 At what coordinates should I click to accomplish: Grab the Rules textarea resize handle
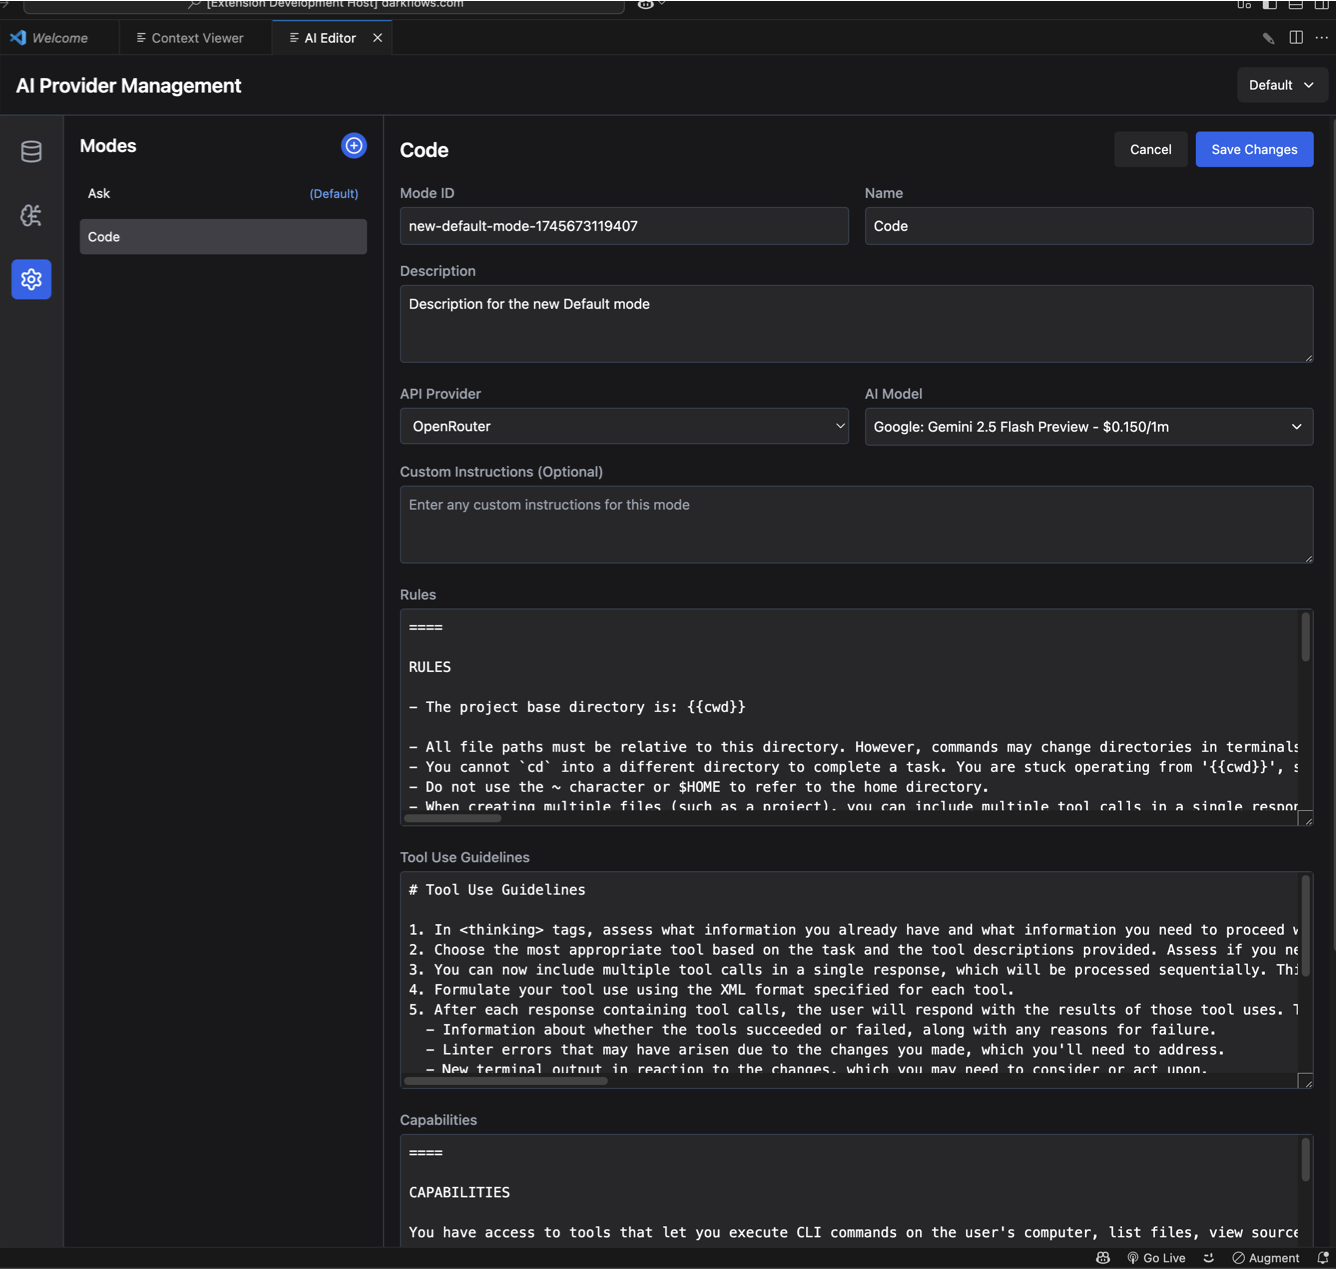[x=1306, y=819]
